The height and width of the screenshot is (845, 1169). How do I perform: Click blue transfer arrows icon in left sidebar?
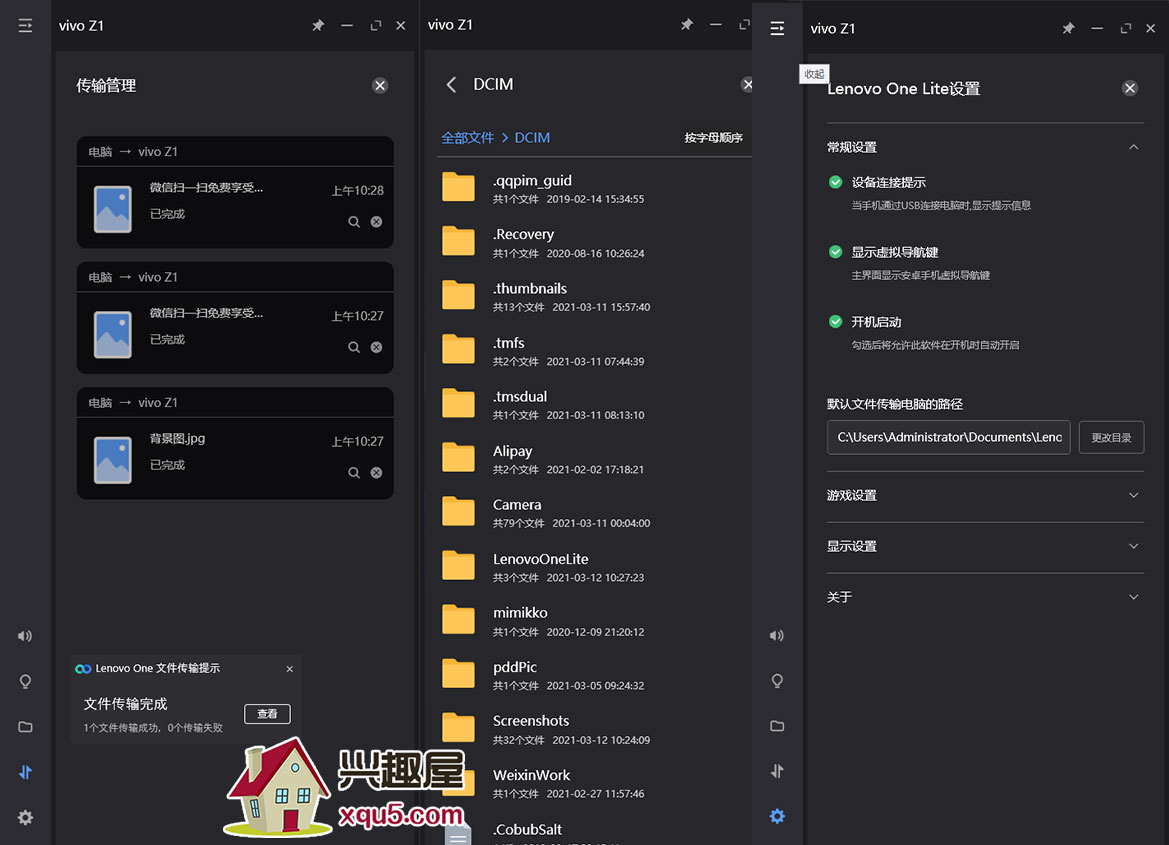[x=25, y=772]
